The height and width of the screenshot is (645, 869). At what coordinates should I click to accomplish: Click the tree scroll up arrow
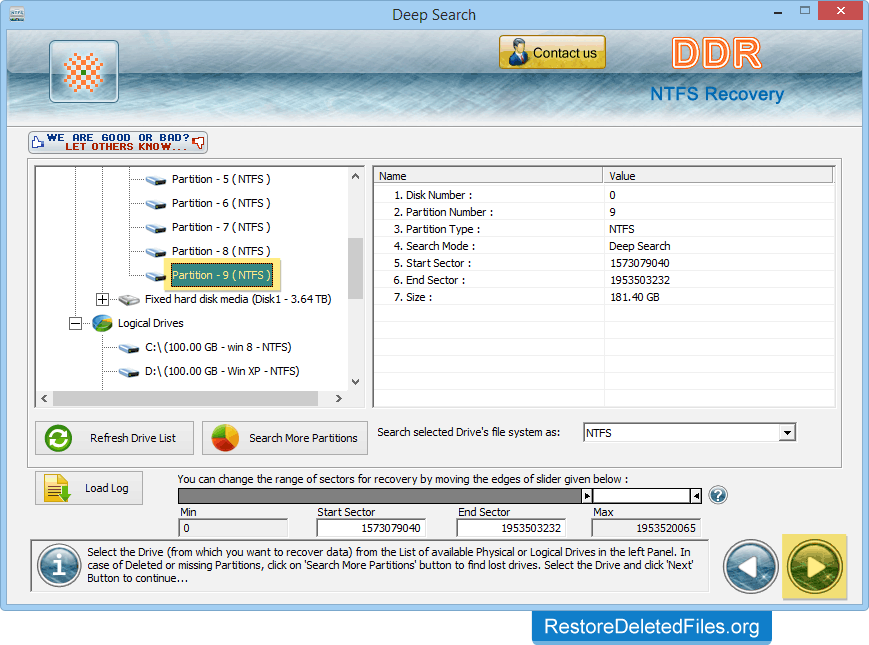(355, 176)
